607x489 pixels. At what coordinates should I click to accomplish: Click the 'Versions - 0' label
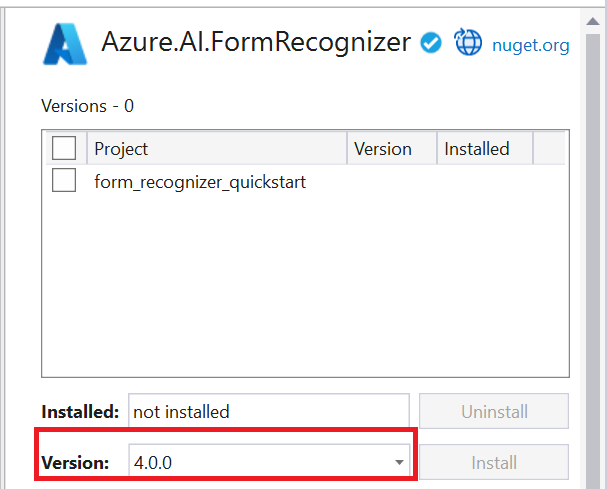88,105
